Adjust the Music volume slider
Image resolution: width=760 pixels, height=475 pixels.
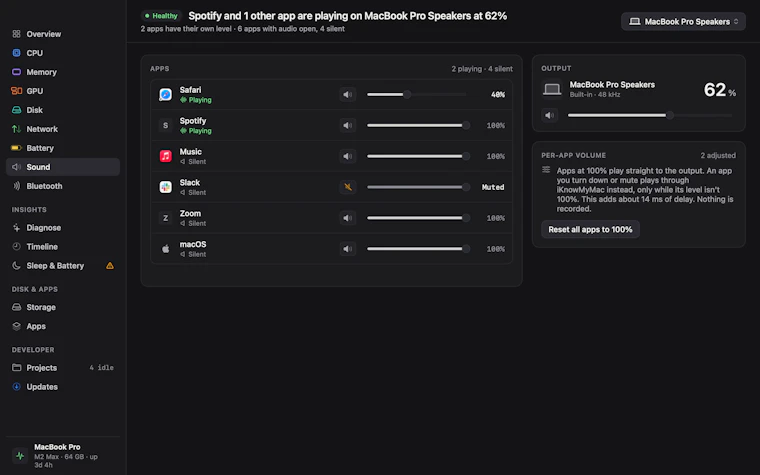click(418, 156)
